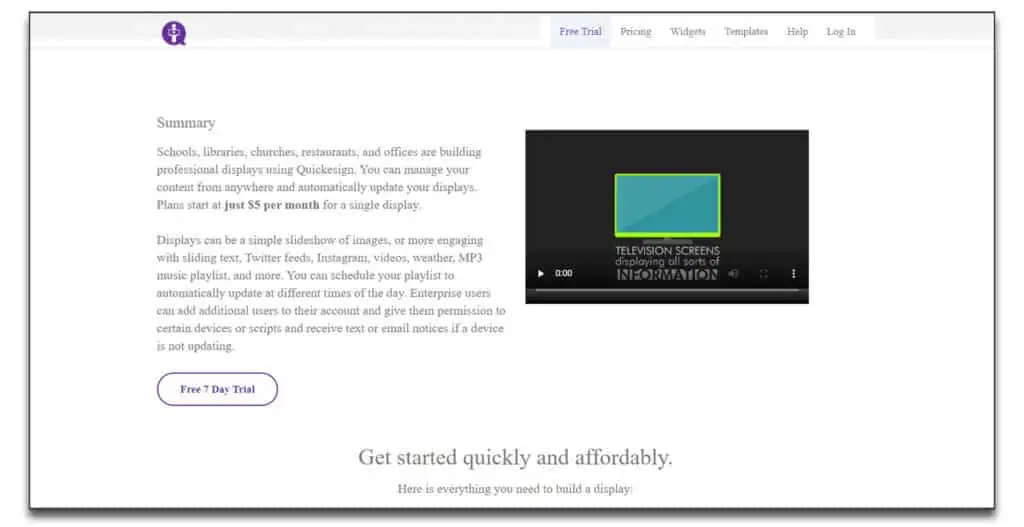The image size is (1024, 527).
Task: Click the purple Quickesign logo icon
Action: (174, 33)
